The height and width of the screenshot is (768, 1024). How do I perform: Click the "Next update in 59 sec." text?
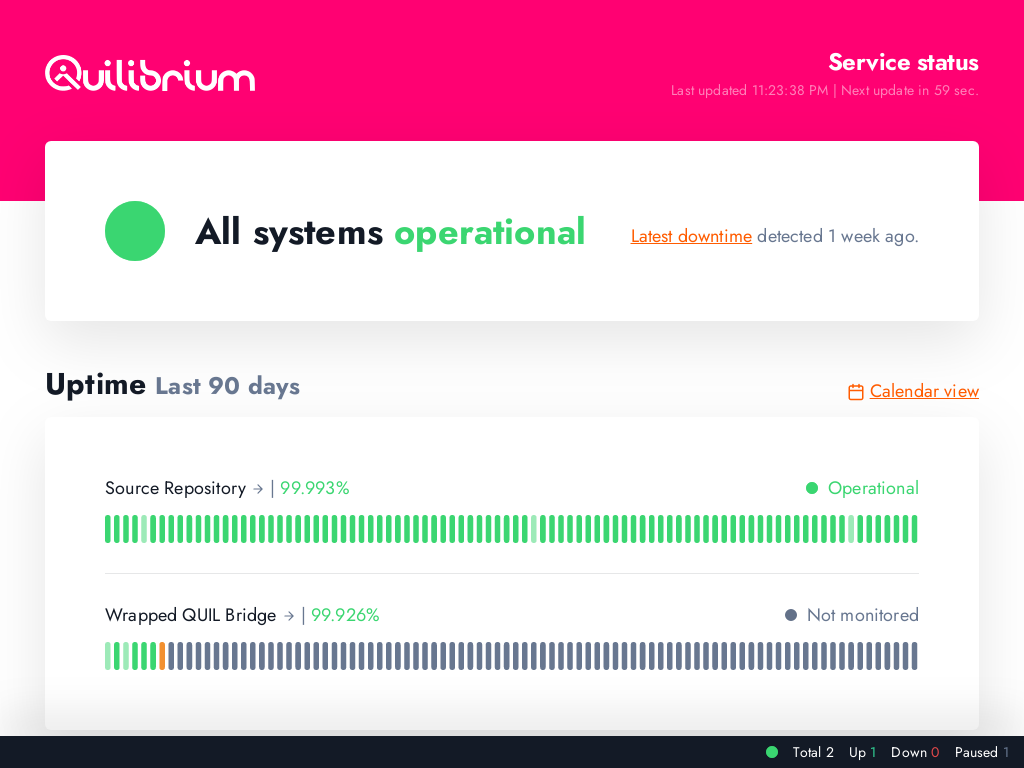point(910,91)
